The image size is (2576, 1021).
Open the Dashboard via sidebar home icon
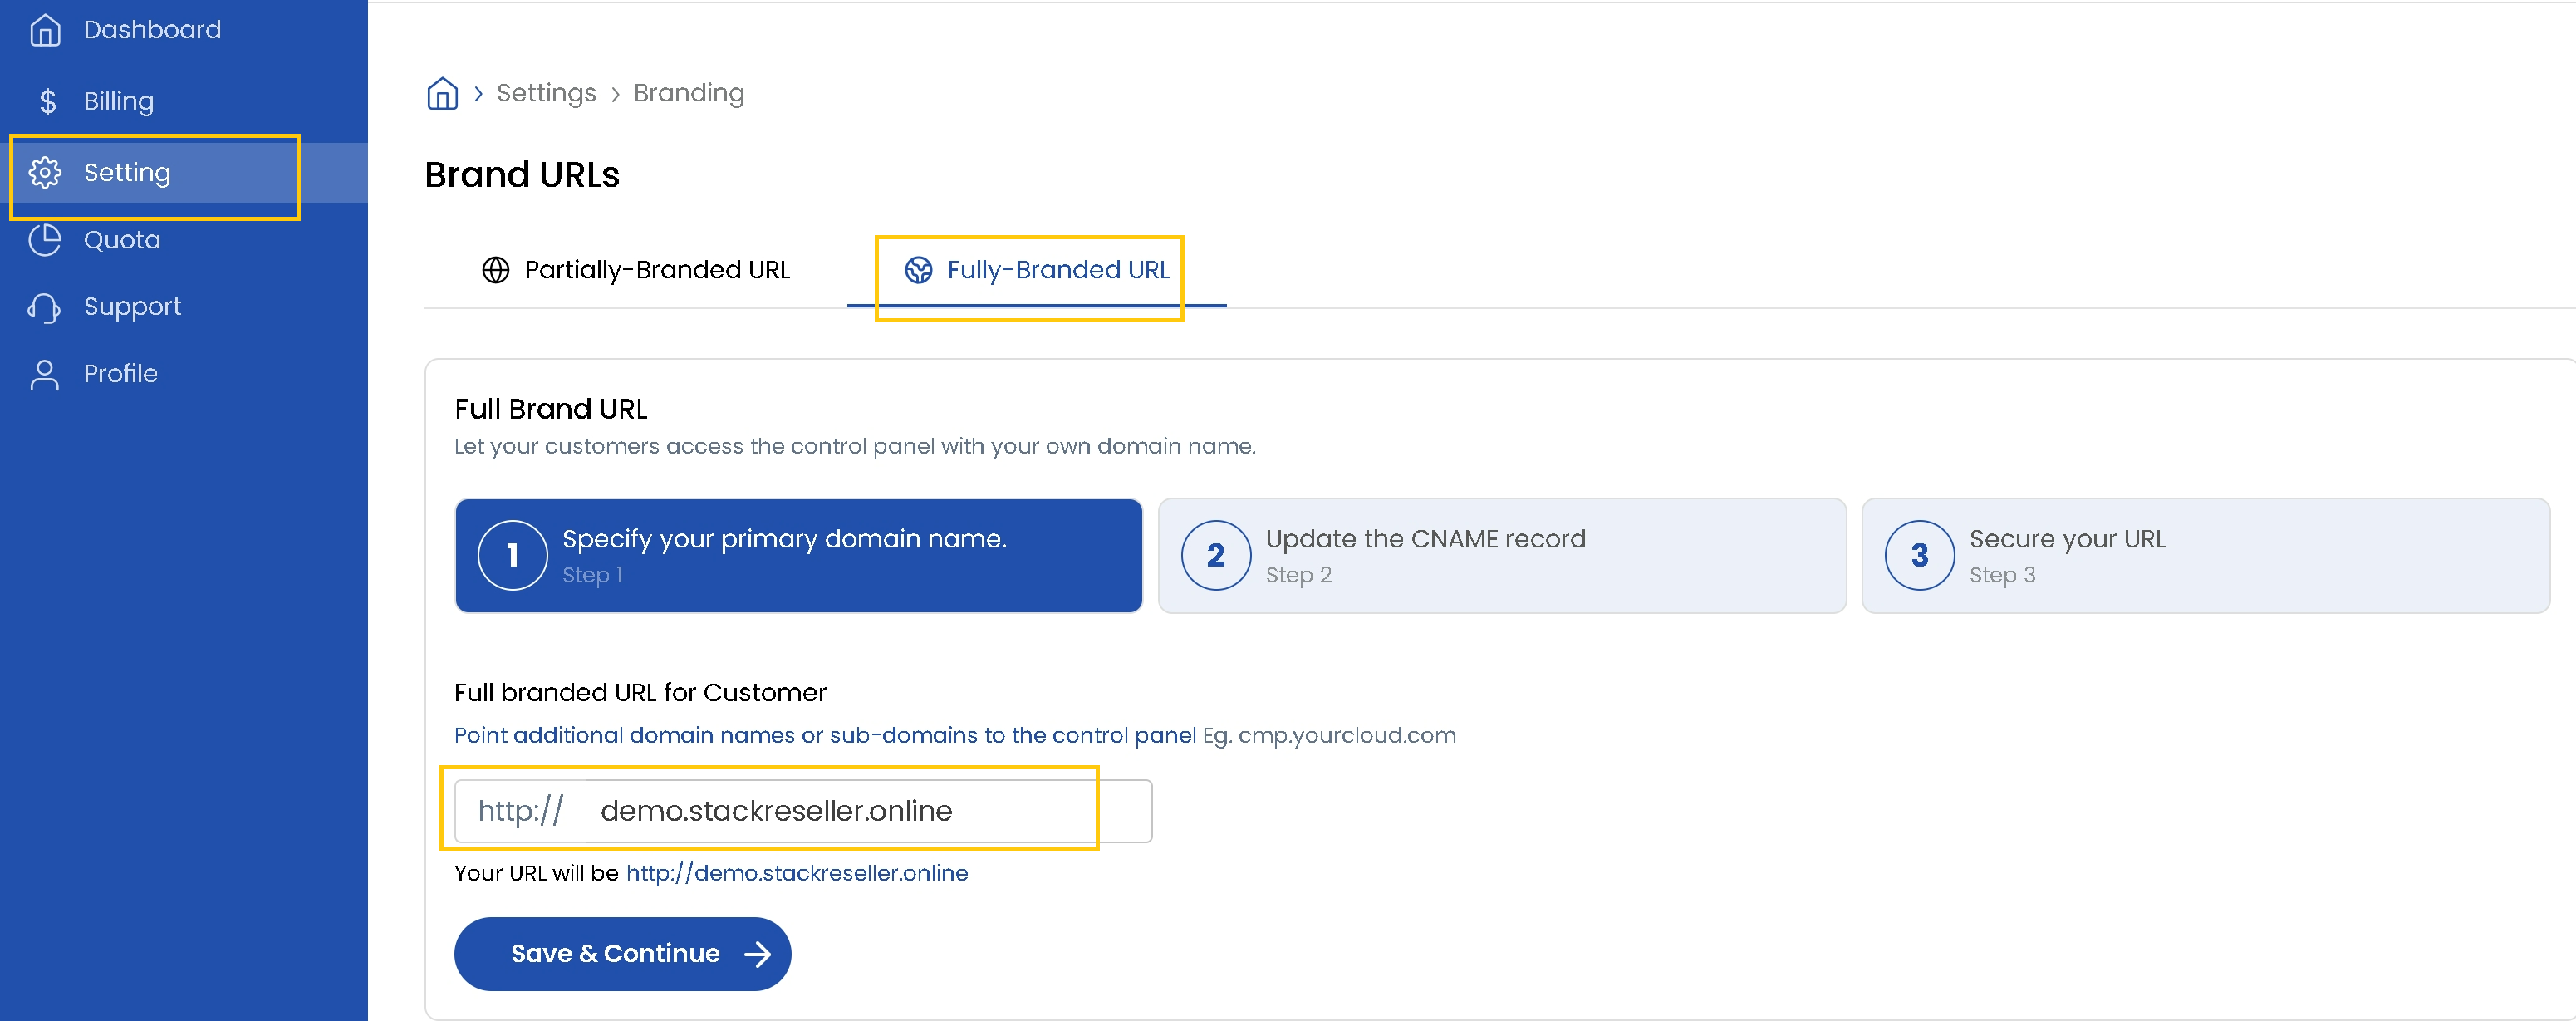pos(44,29)
